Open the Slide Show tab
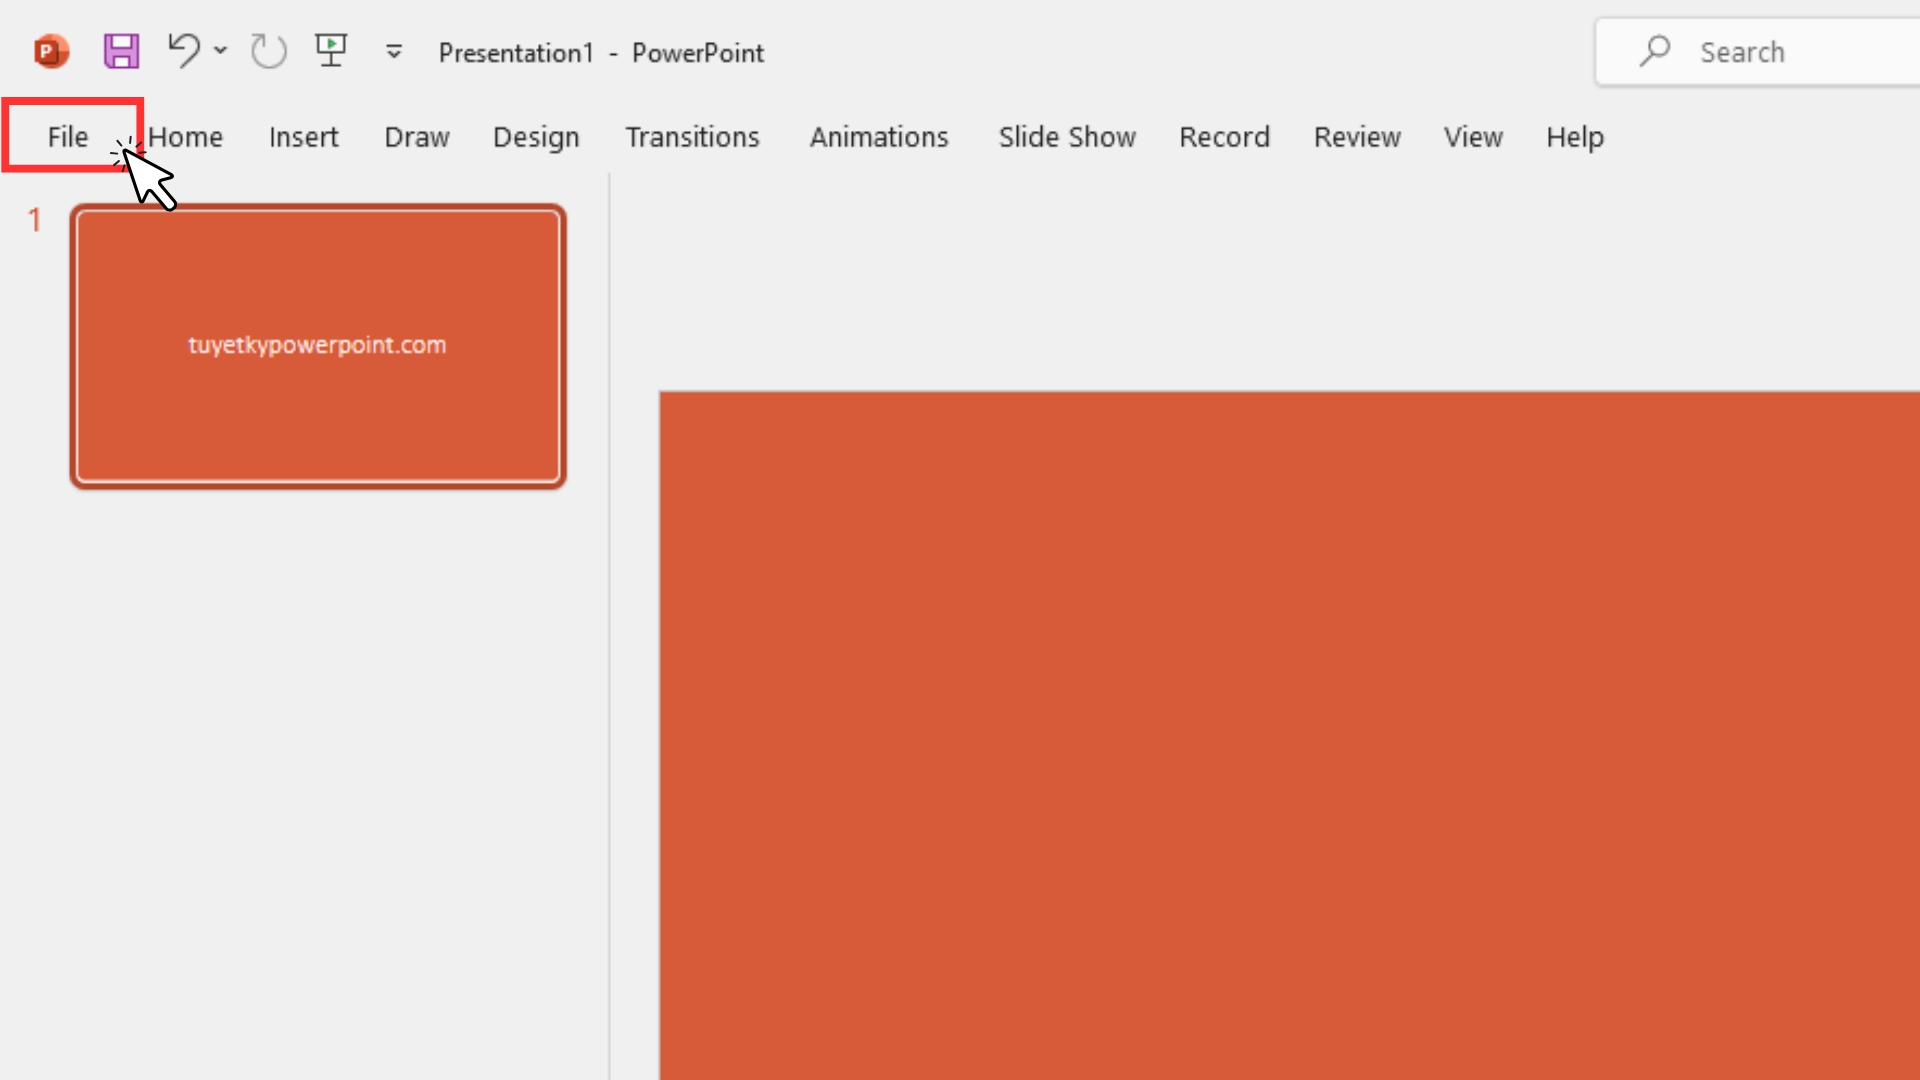Viewport: 1920px width, 1080px height. click(1067, 137)
